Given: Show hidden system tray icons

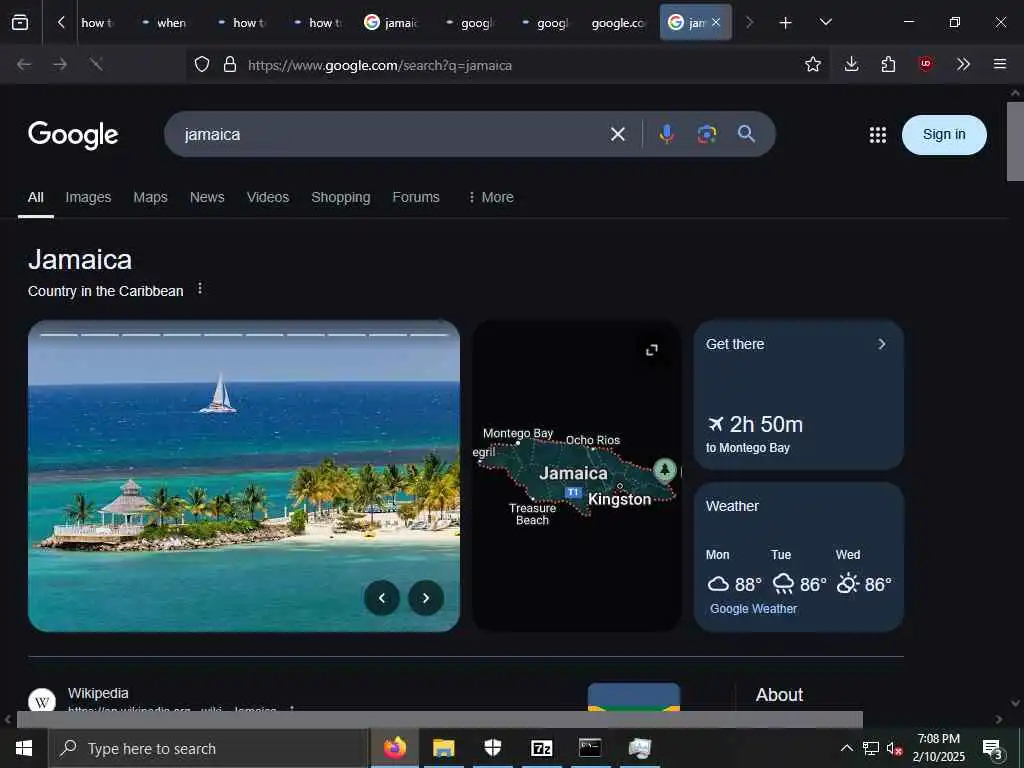Looking at the screenshot, I should tap(846, 748).
